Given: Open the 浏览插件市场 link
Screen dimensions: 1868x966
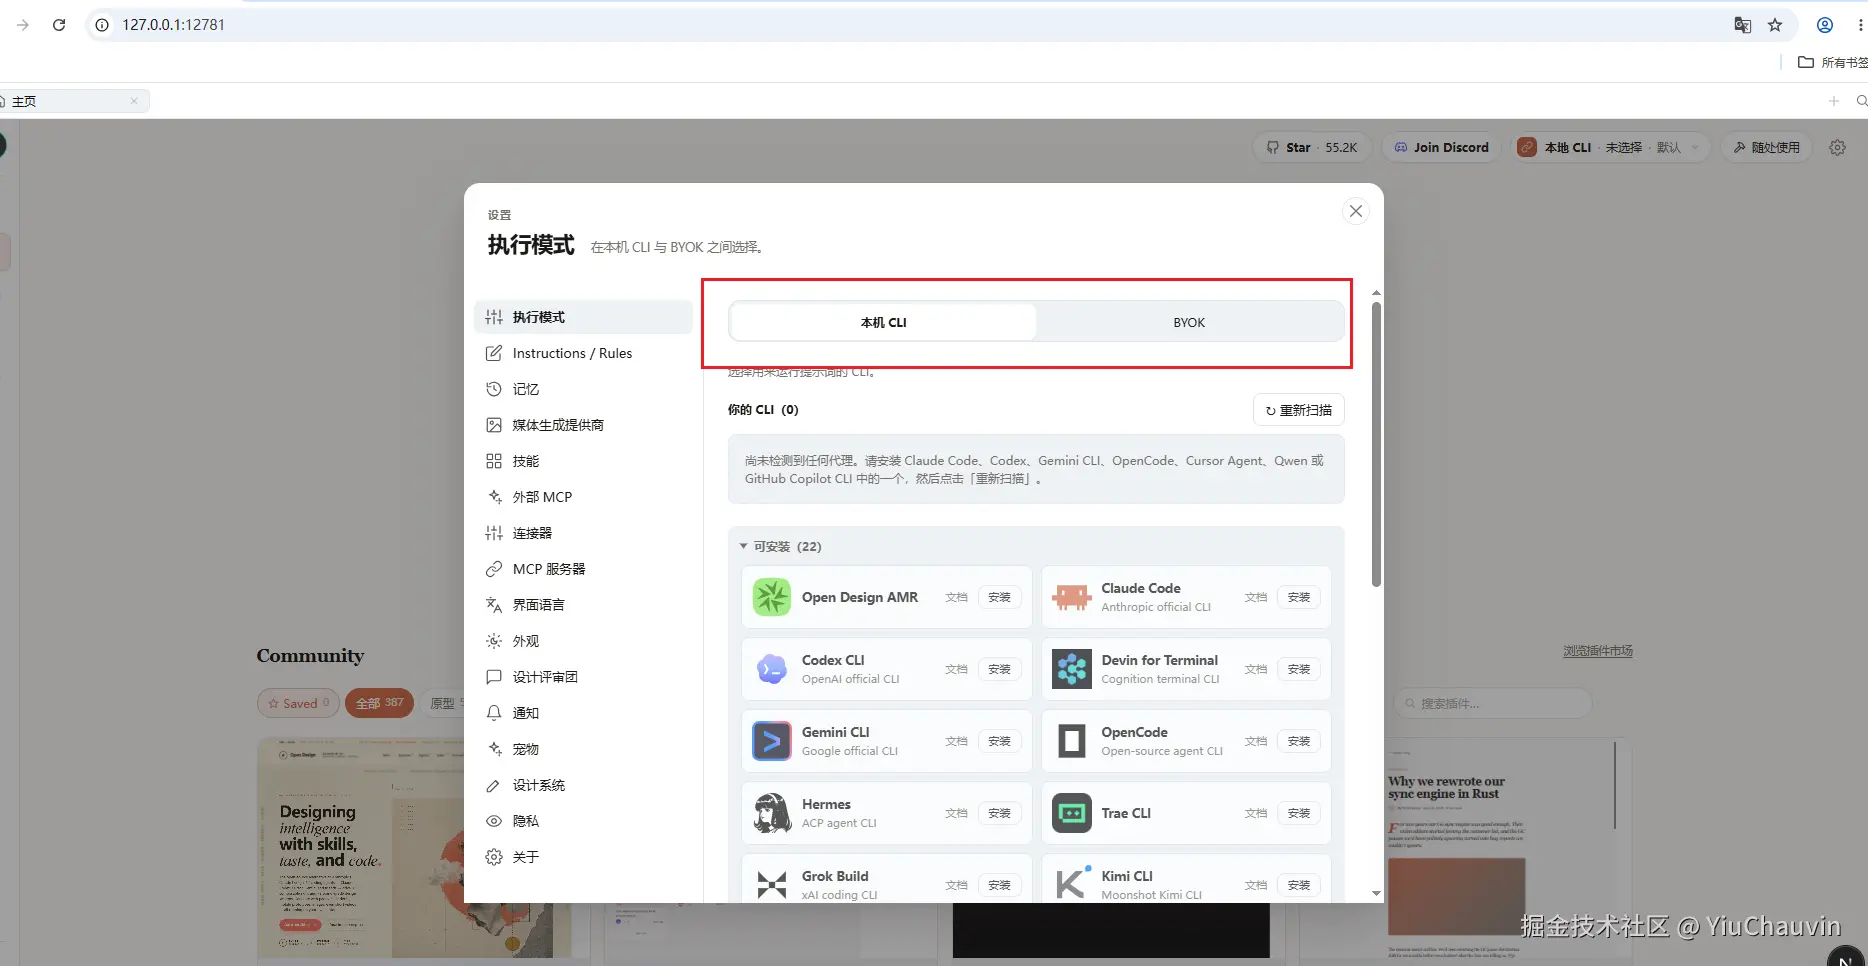Looking at the screenshot, I should (x=1598, y=651).
